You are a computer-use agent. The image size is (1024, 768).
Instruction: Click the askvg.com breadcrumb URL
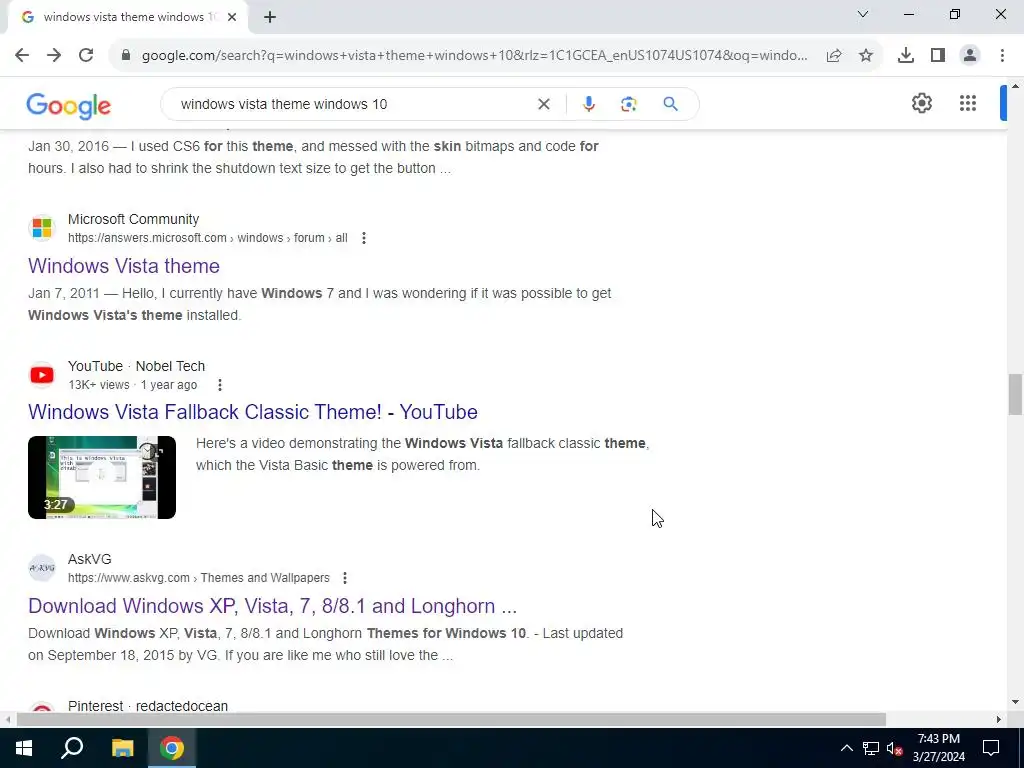pos(199,578)
